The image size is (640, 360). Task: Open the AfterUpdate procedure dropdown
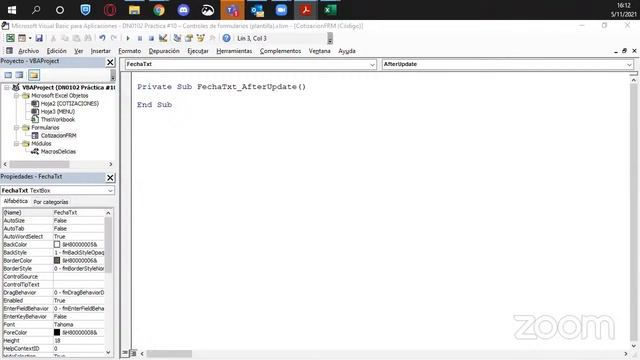tap(629, 64)
